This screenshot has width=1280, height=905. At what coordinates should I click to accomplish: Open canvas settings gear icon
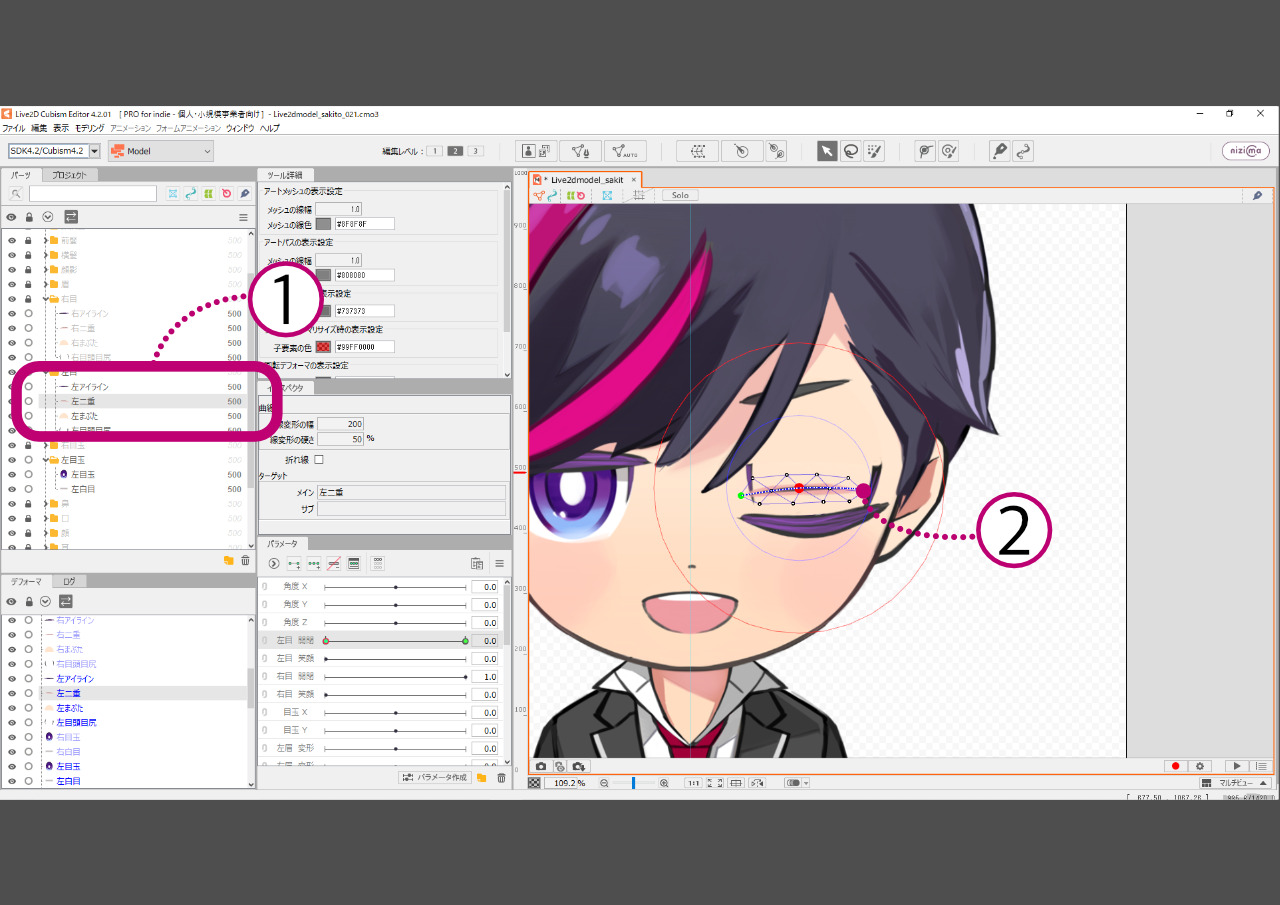[1201, 766]
